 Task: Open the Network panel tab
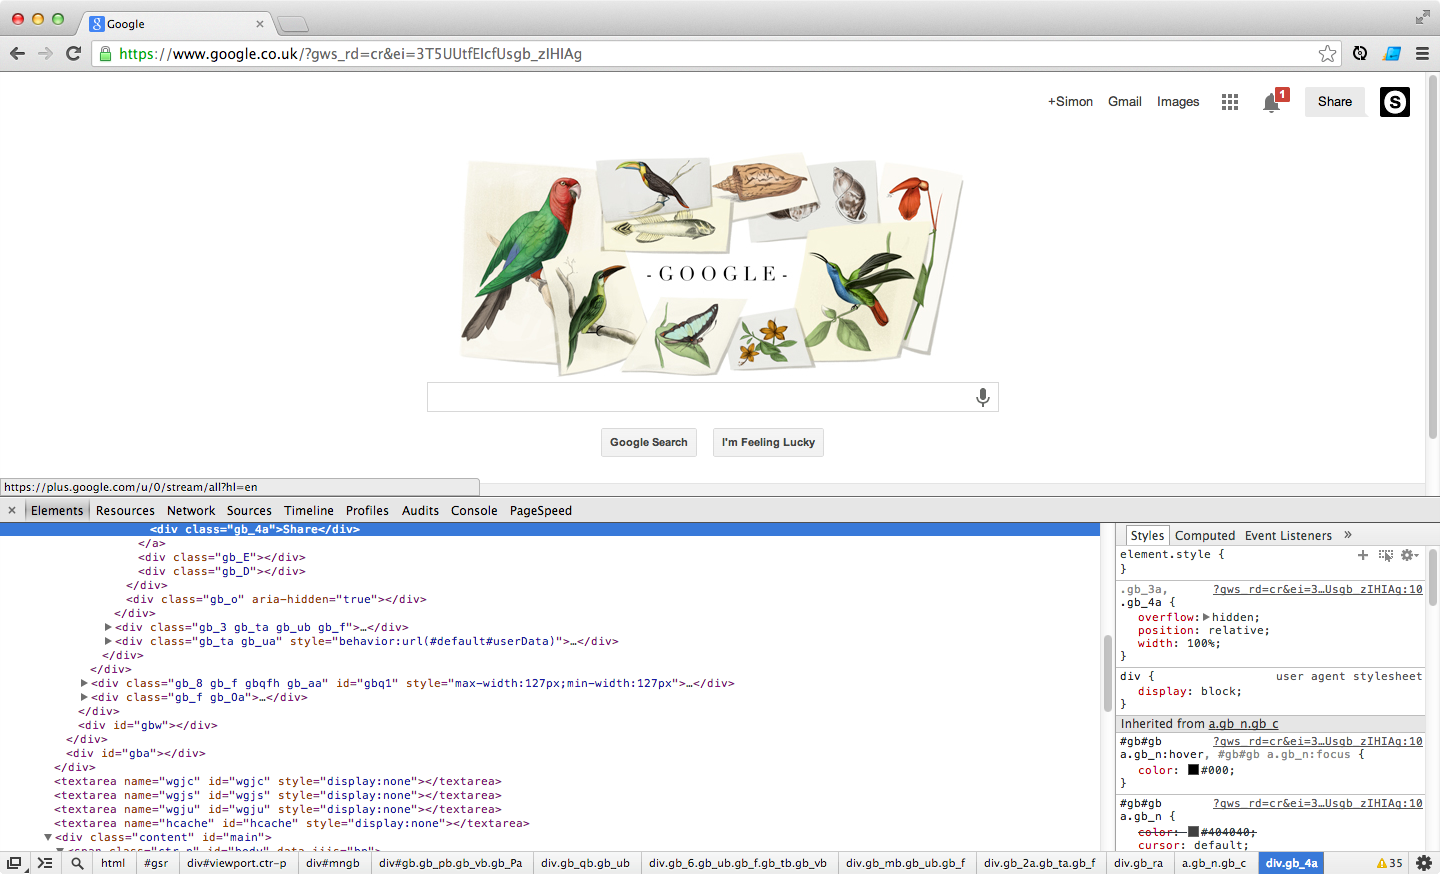click(x=191, y=510)
